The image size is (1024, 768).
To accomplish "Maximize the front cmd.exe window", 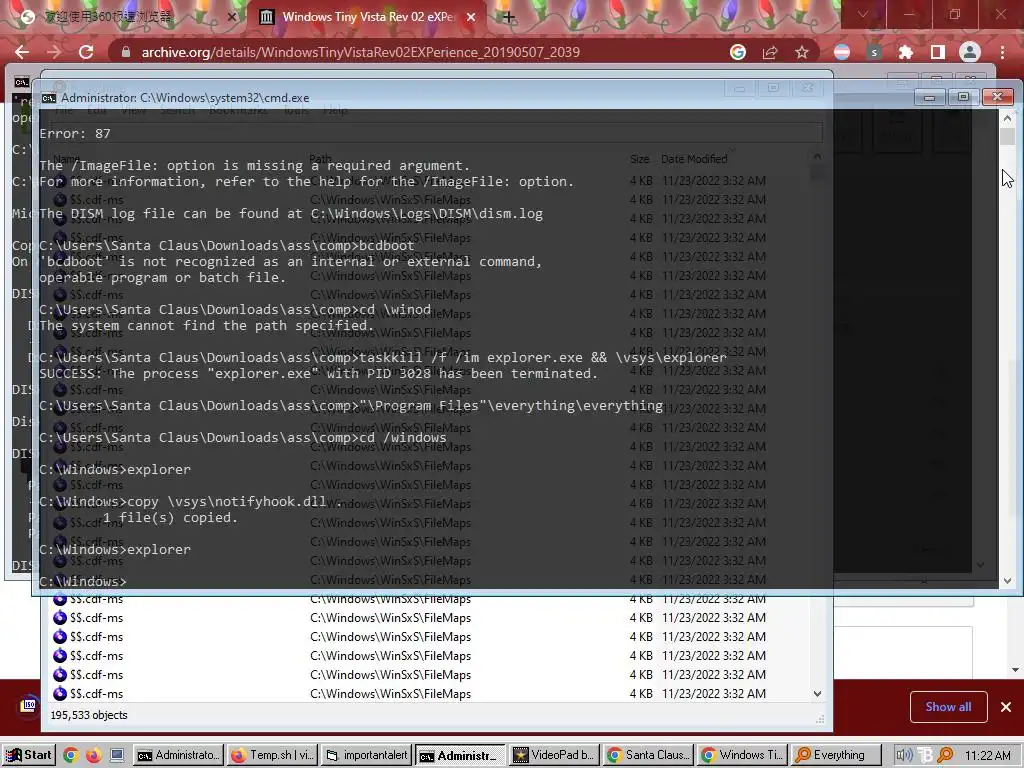I will pos(963,97).
